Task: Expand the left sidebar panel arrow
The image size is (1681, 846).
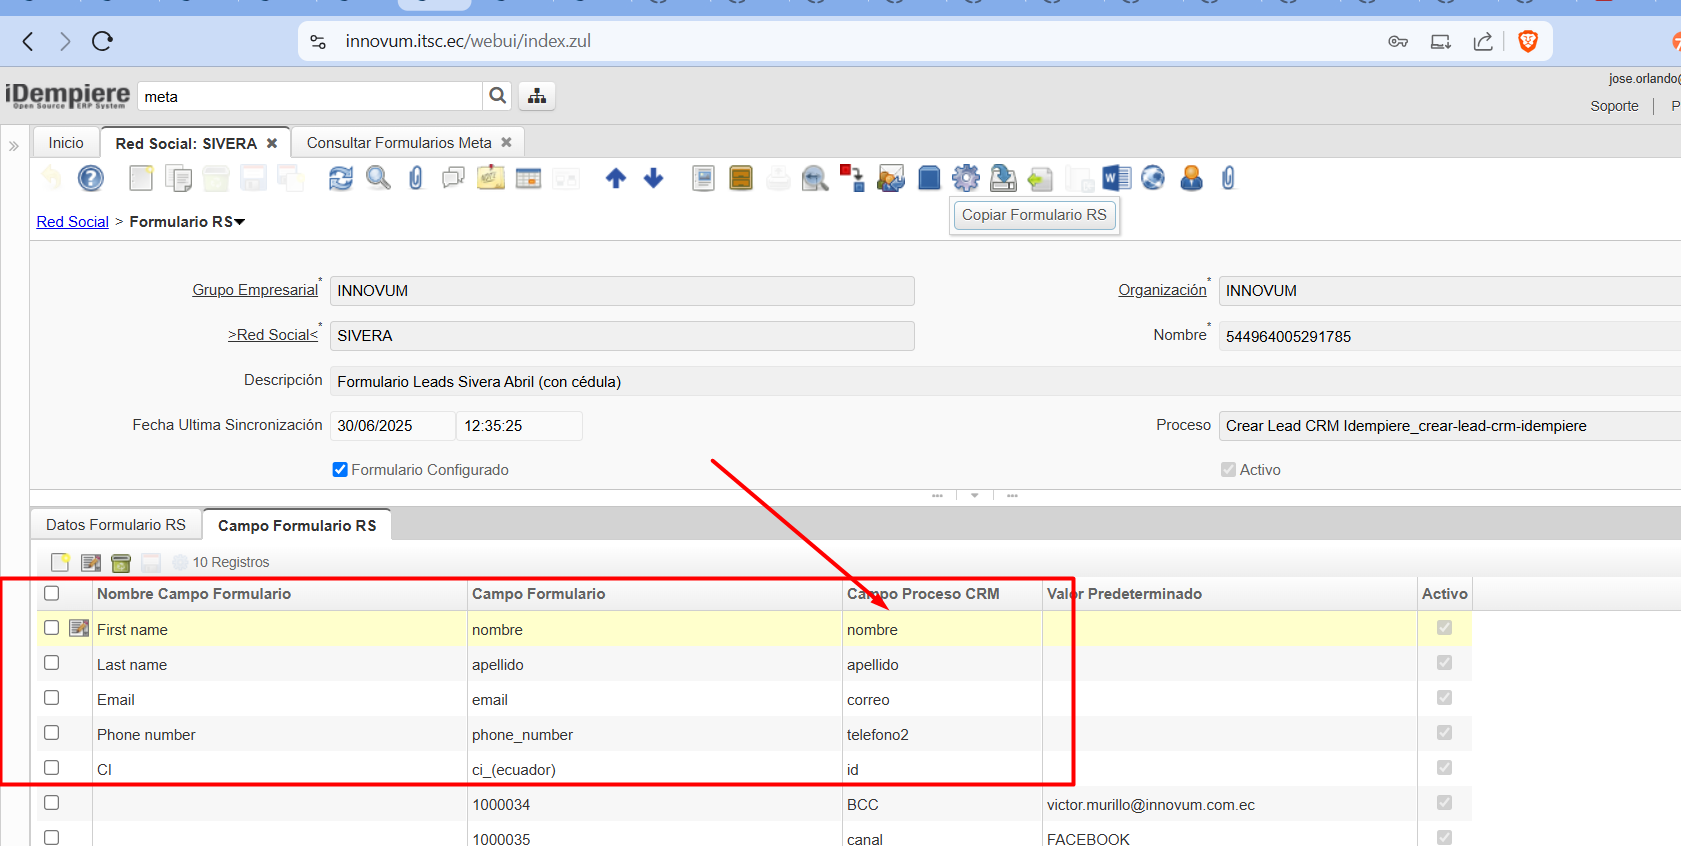Action: point(14,146)
